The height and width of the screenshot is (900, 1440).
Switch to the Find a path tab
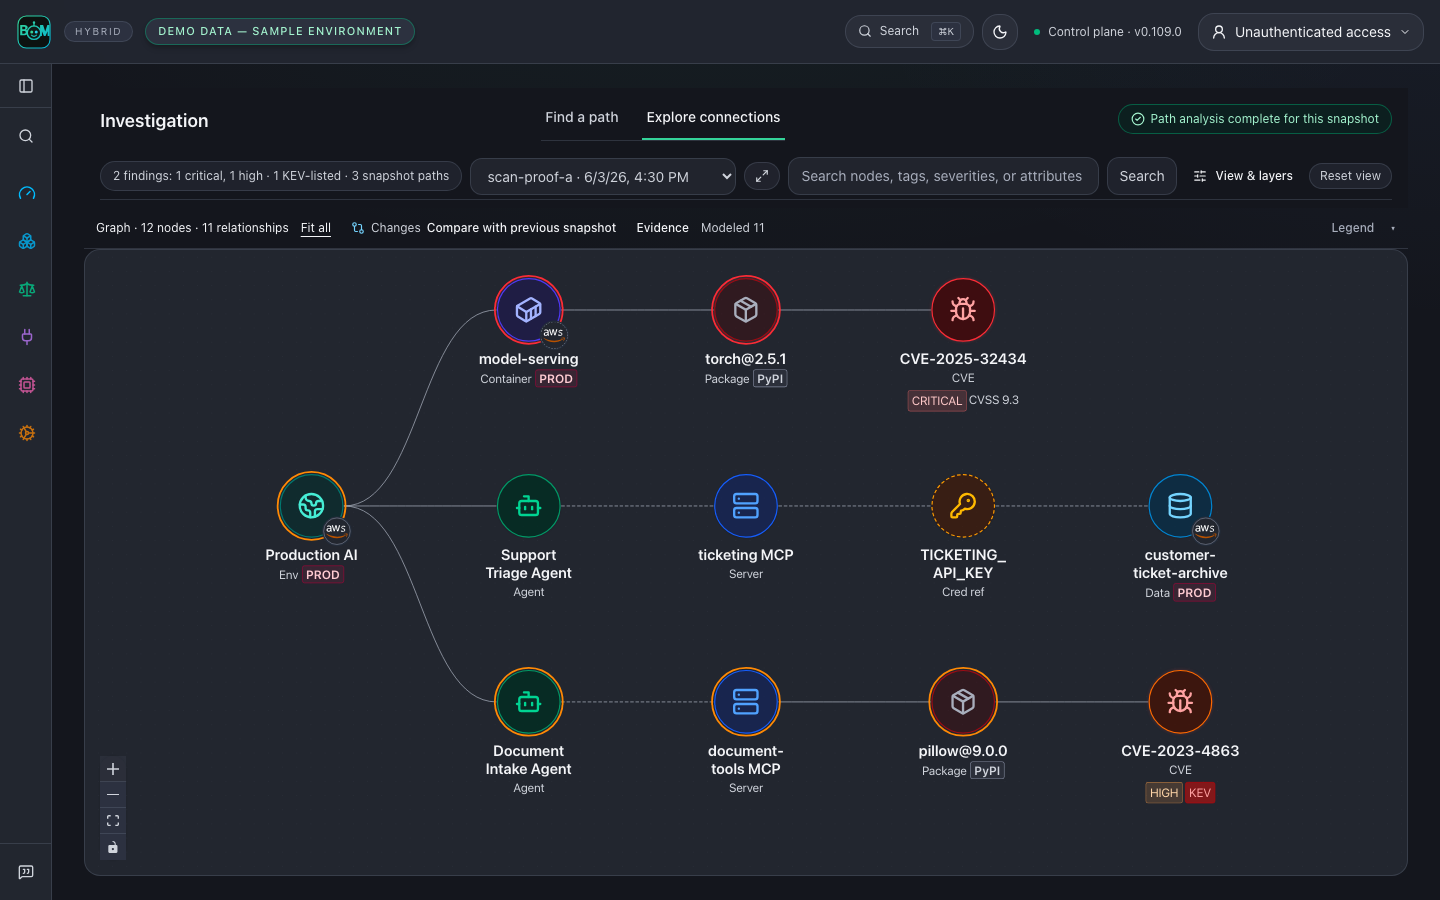click(x=582, y=117)
